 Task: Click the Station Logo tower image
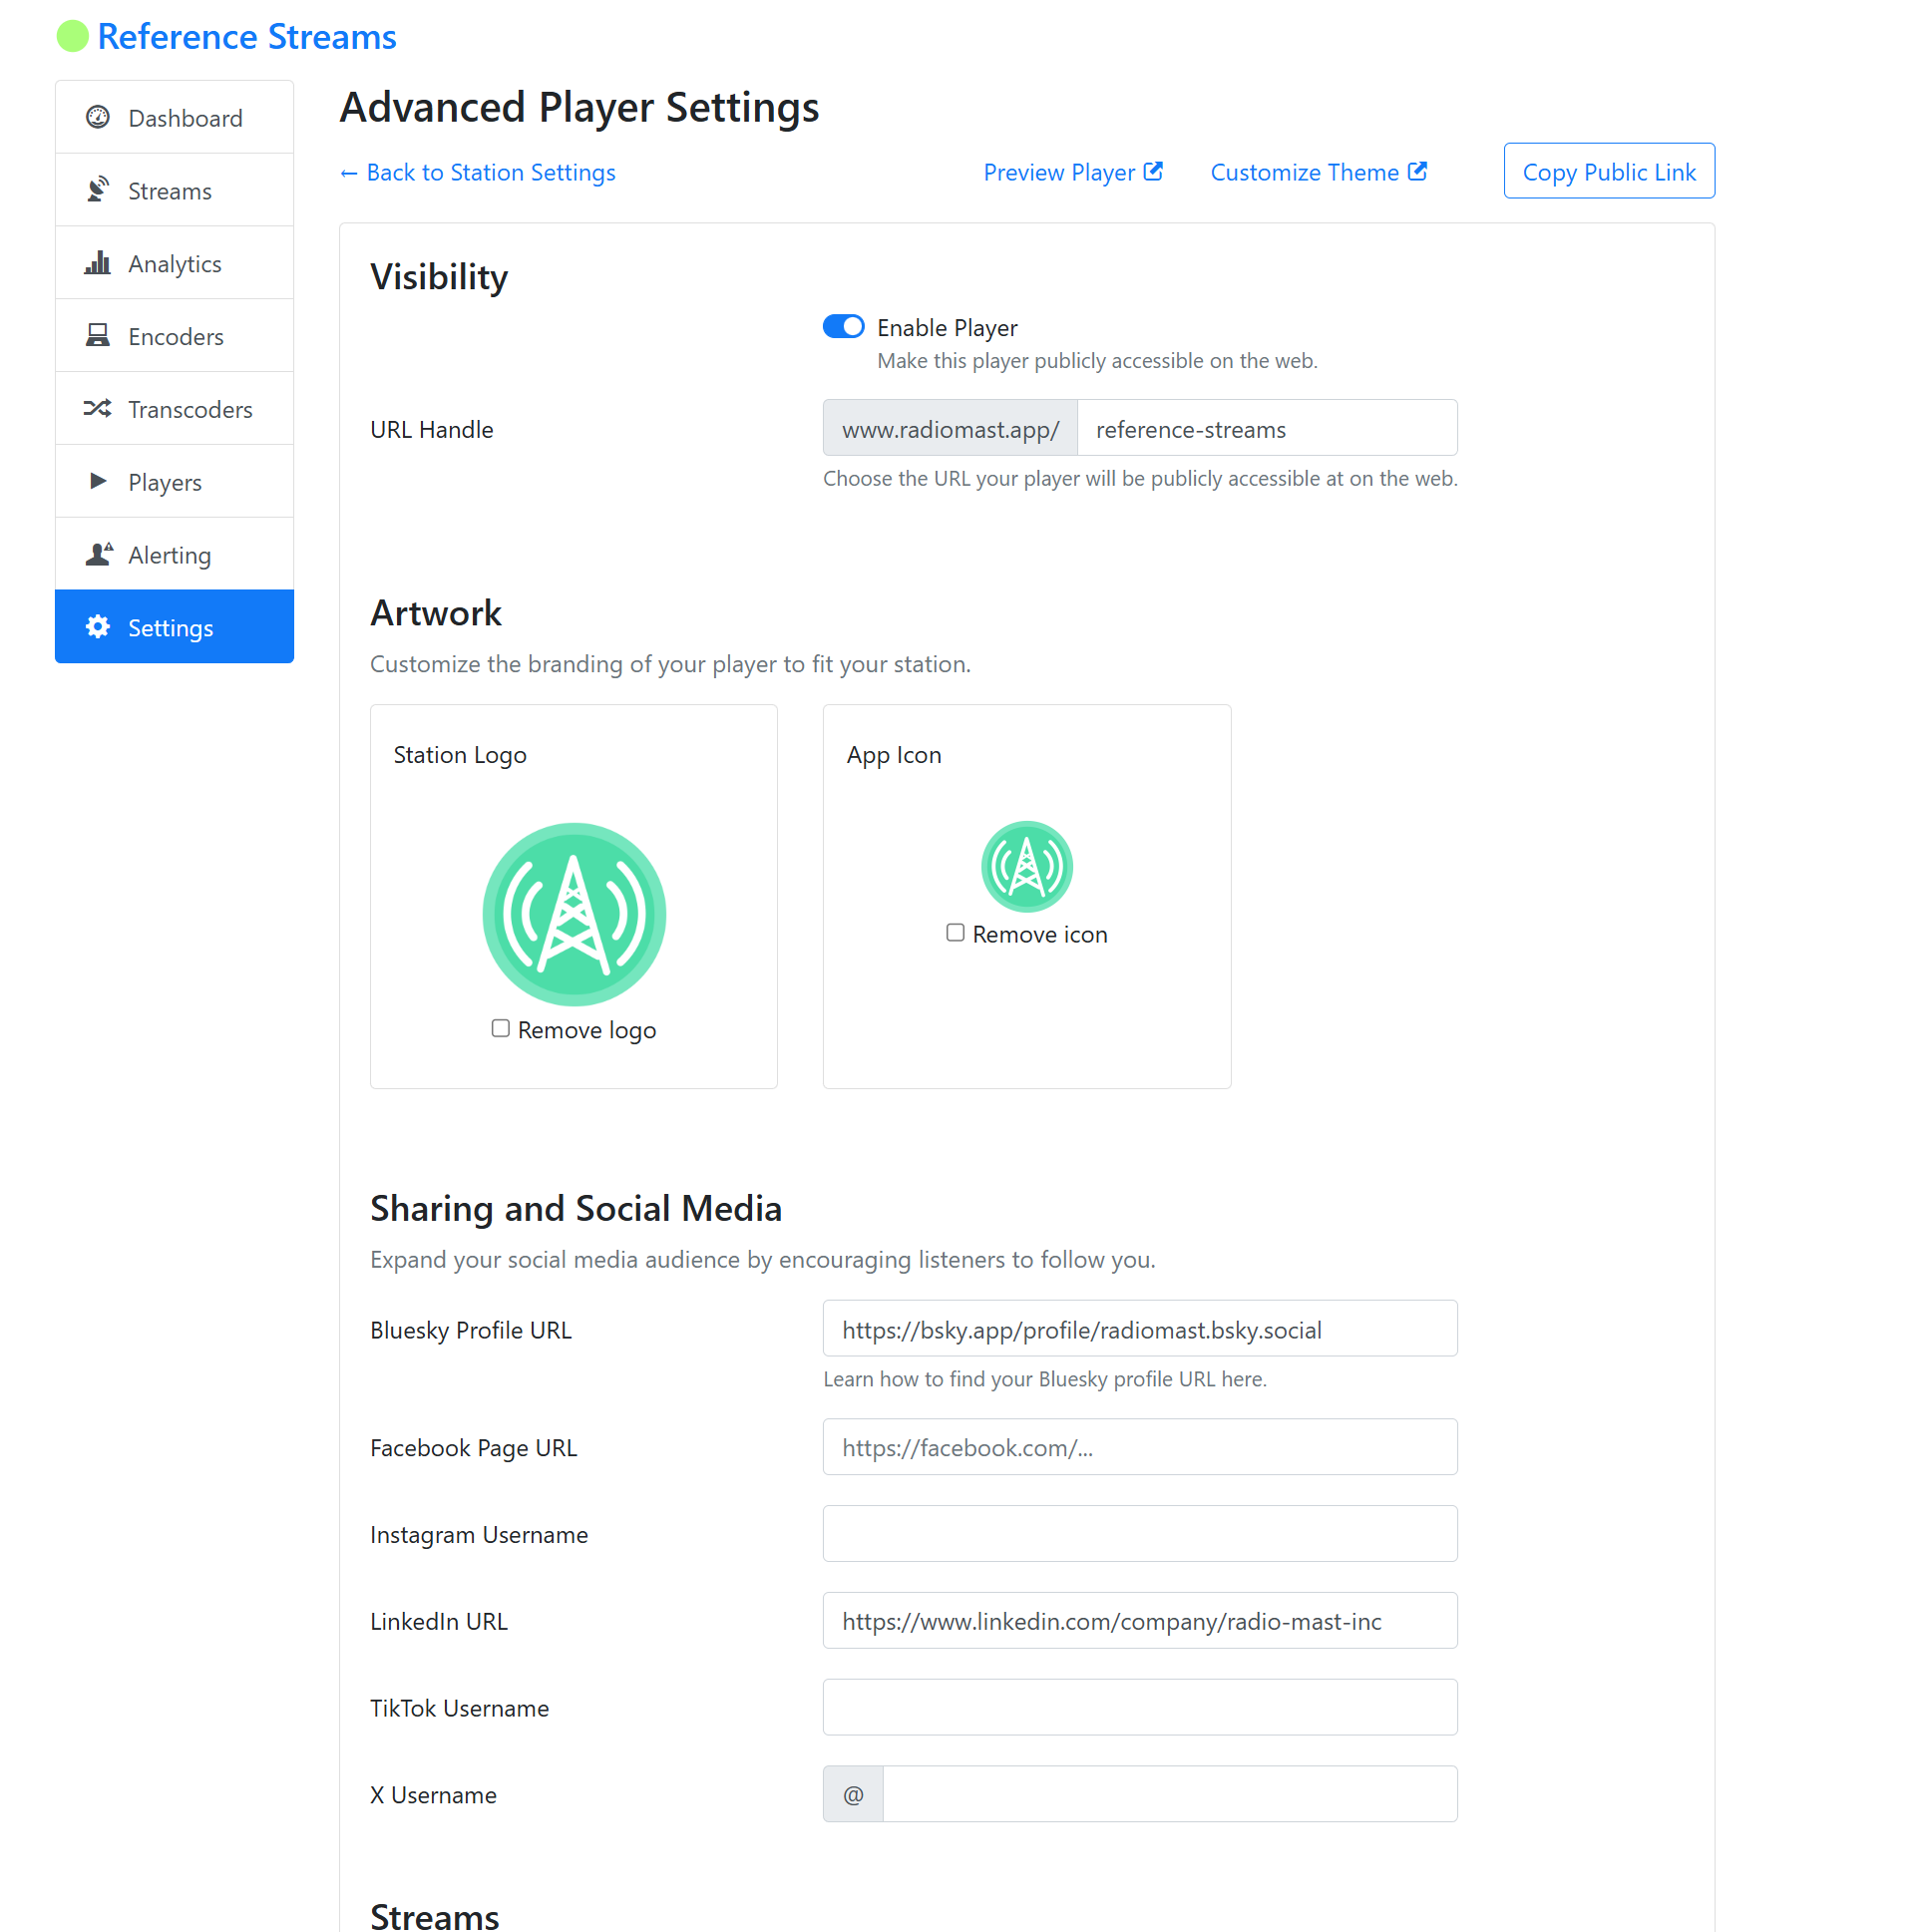[x=574, y=915]
